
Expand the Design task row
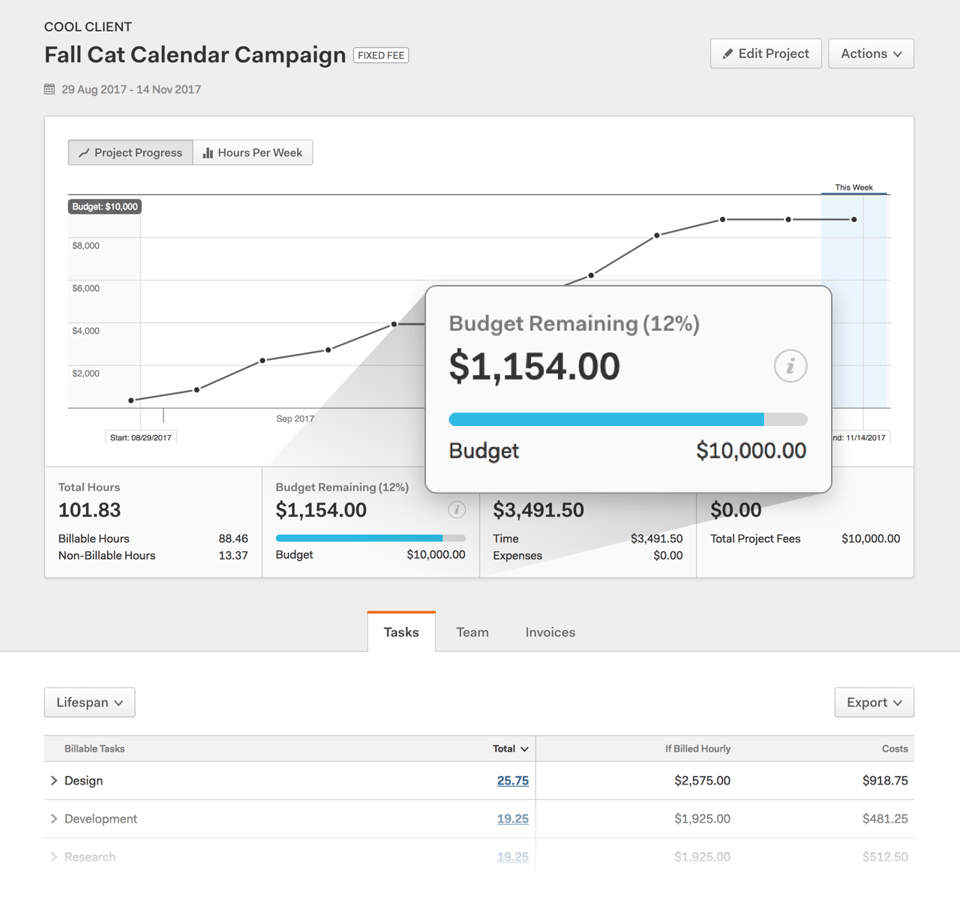pos(54,781)
